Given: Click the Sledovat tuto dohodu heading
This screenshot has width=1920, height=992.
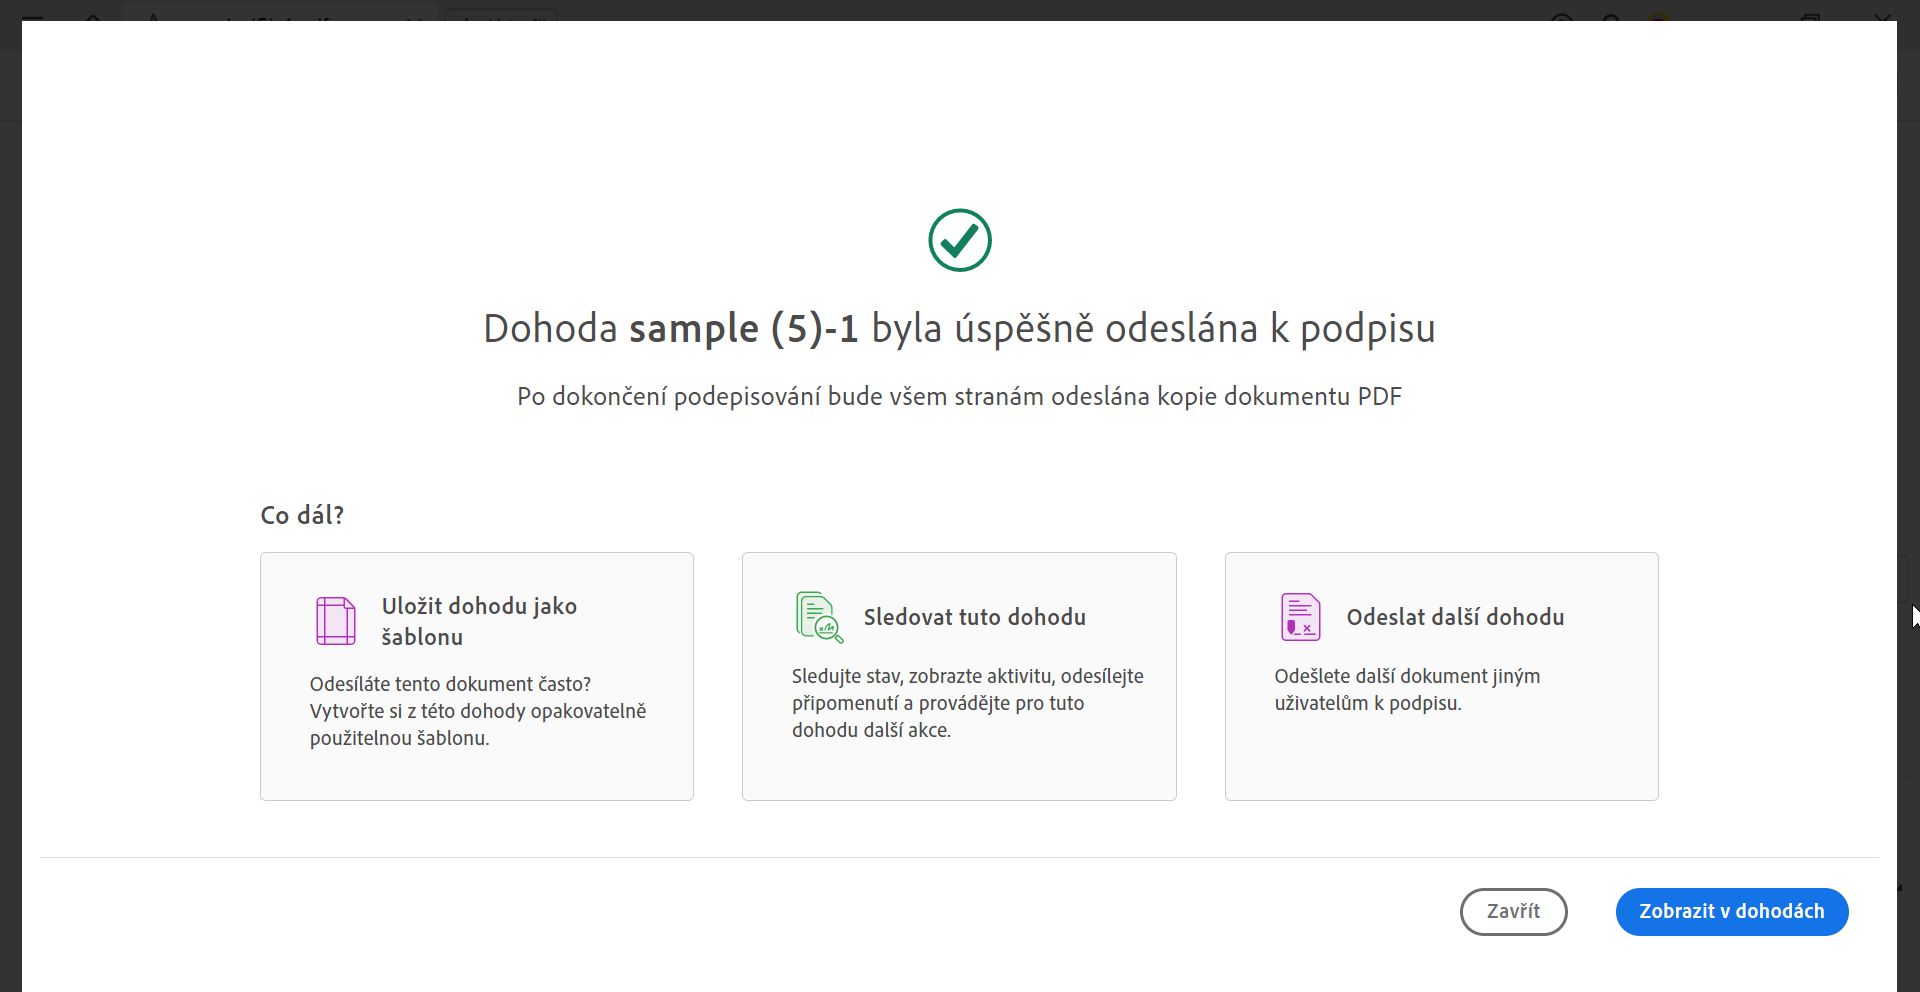Looking at the screenshot, I should point(974,617).
